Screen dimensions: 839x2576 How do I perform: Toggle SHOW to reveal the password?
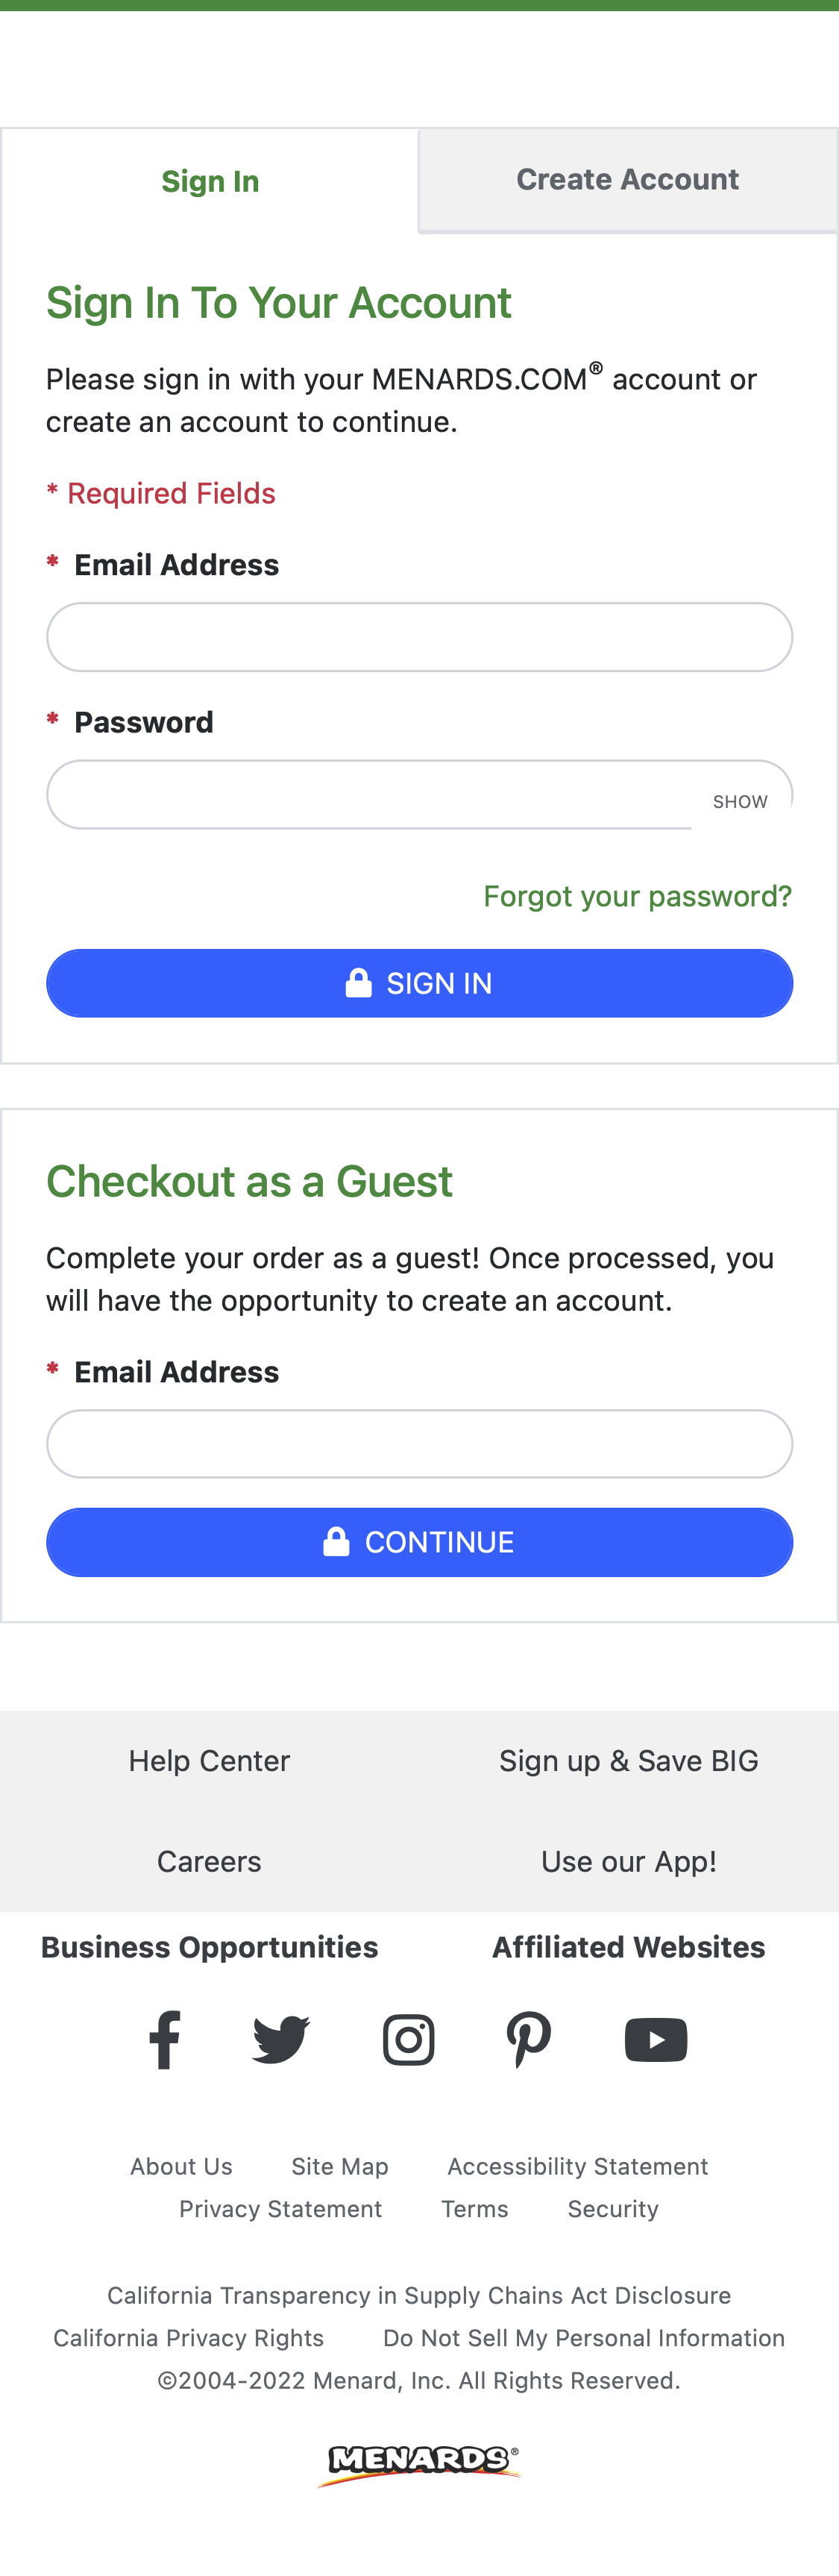740,801
